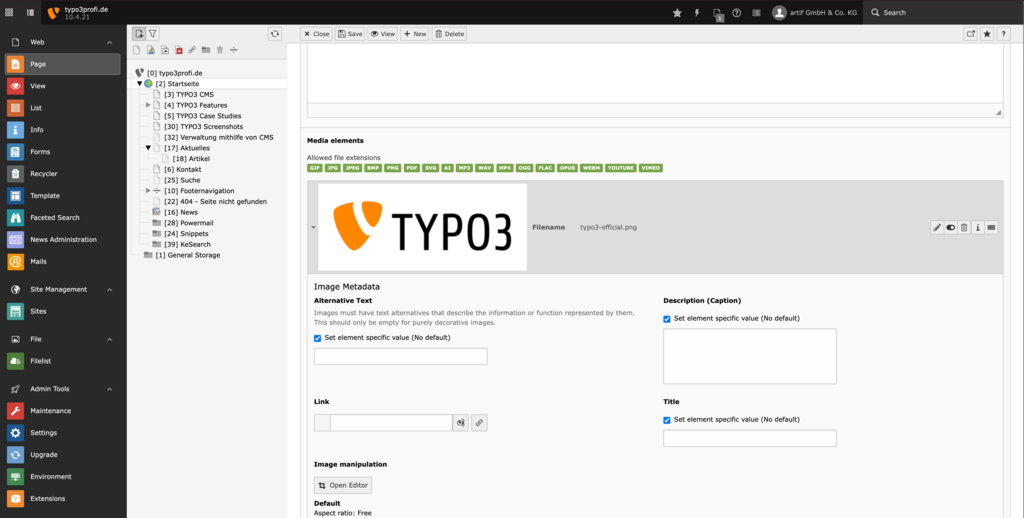
Task: Collapse the typo3-official.png media element
Action: tap(313, 227)
